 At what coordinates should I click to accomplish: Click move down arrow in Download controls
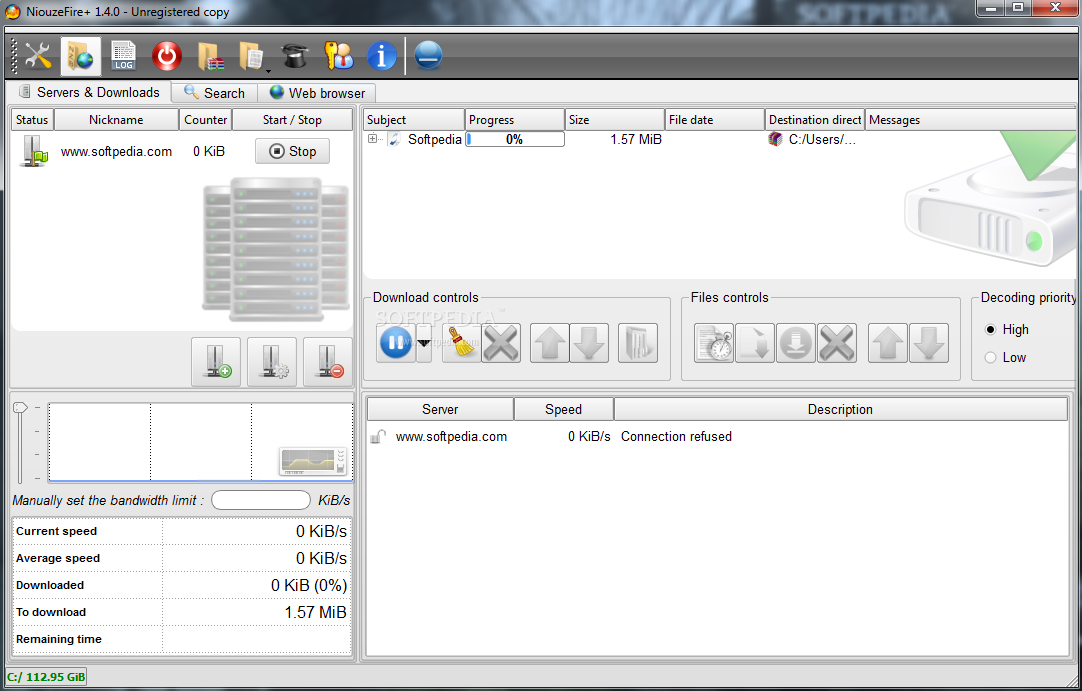tap(589, 342)
